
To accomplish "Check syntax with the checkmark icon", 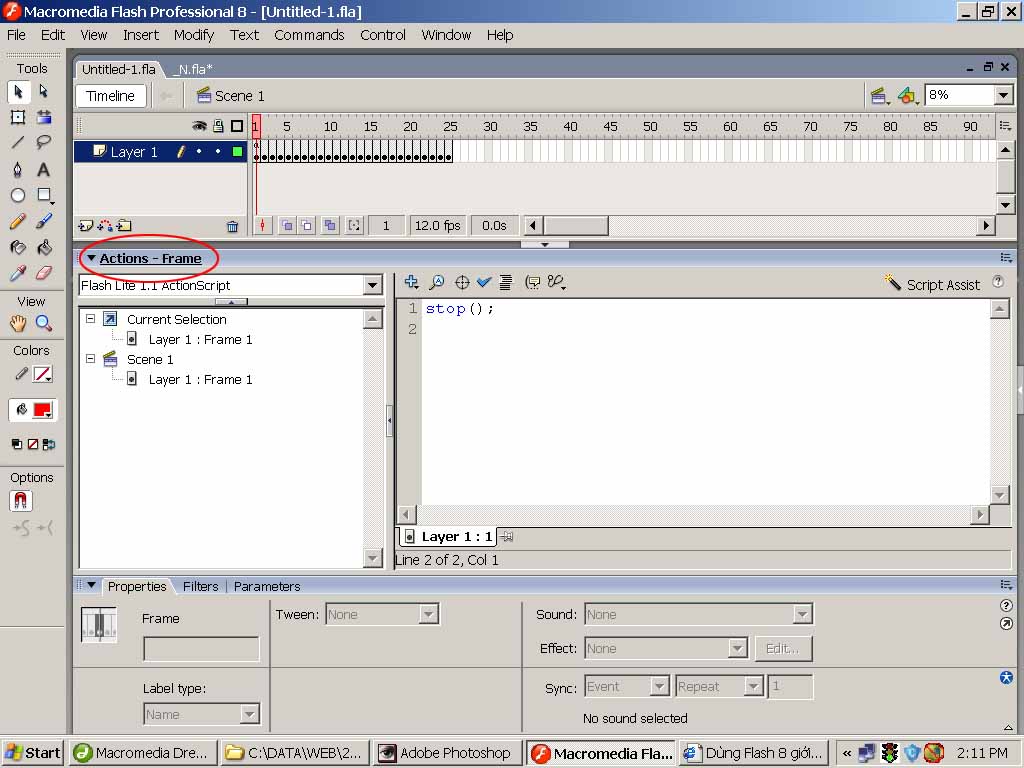I will coord(484,282).
